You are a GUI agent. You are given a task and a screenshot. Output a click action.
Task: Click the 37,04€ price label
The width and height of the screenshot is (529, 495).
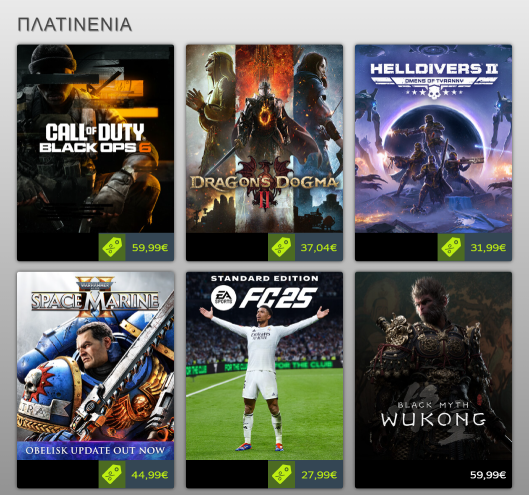tap(319, 248)
